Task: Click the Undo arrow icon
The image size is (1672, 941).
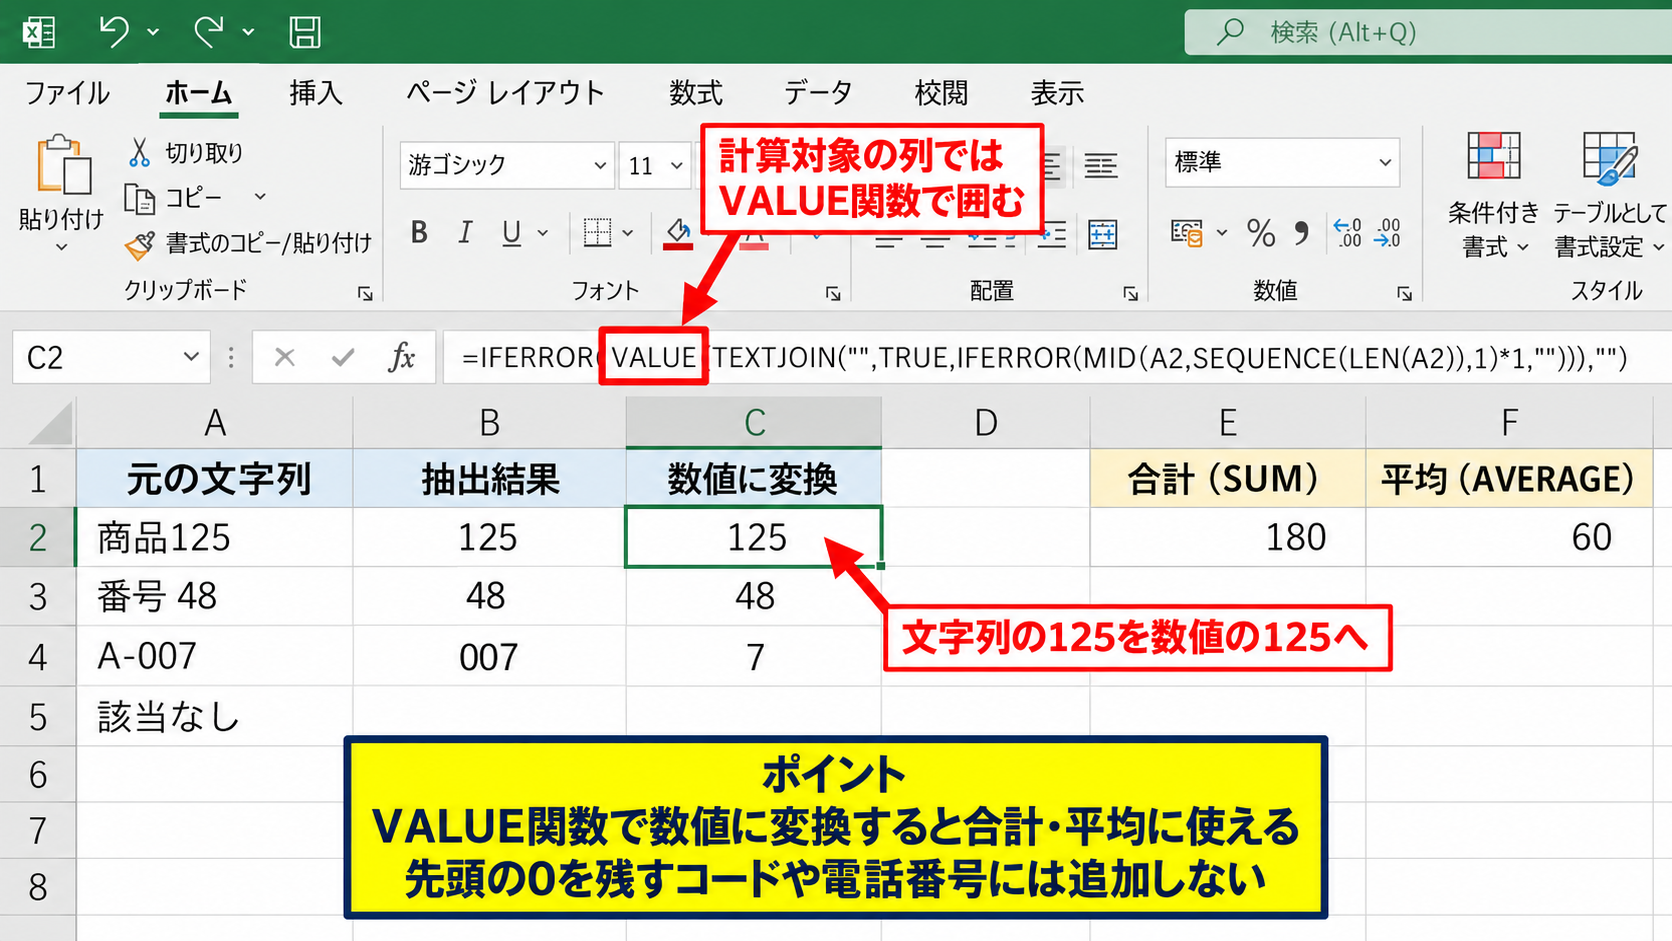Action: pos(113,31)
